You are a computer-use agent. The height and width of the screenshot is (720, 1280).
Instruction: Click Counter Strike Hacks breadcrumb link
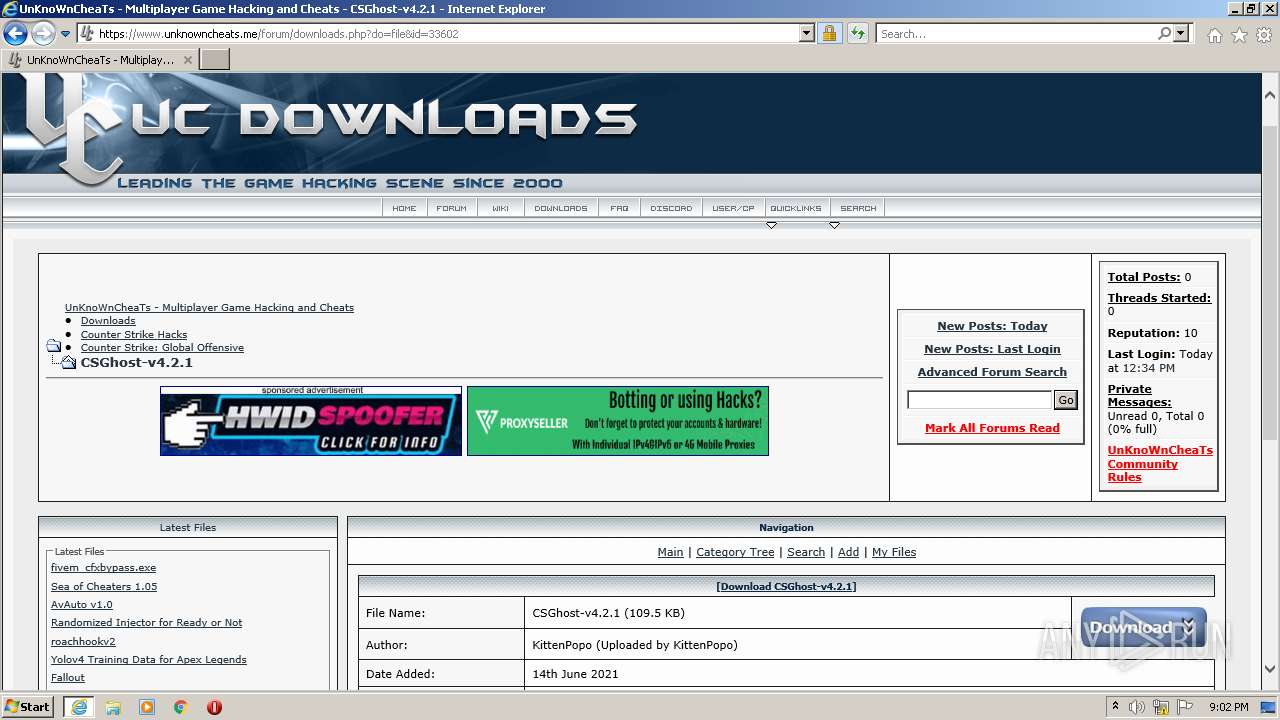[134, 335]
